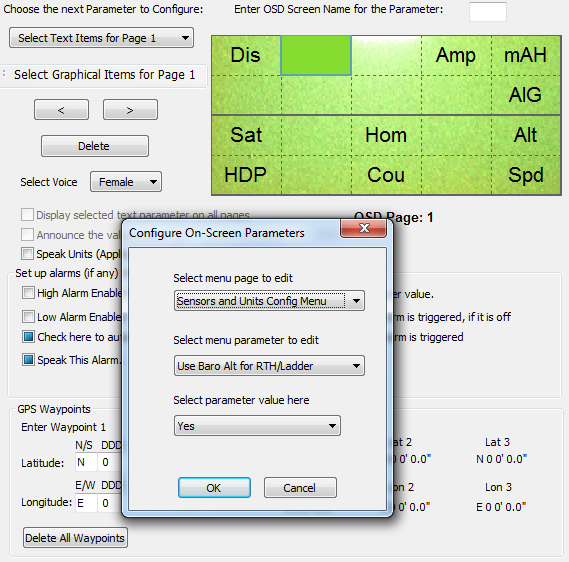The width and height of the screenshot is (569, 562).
Task: Expand the parameter value dropdown showing Yes
Action: click(x=257, y=426)
